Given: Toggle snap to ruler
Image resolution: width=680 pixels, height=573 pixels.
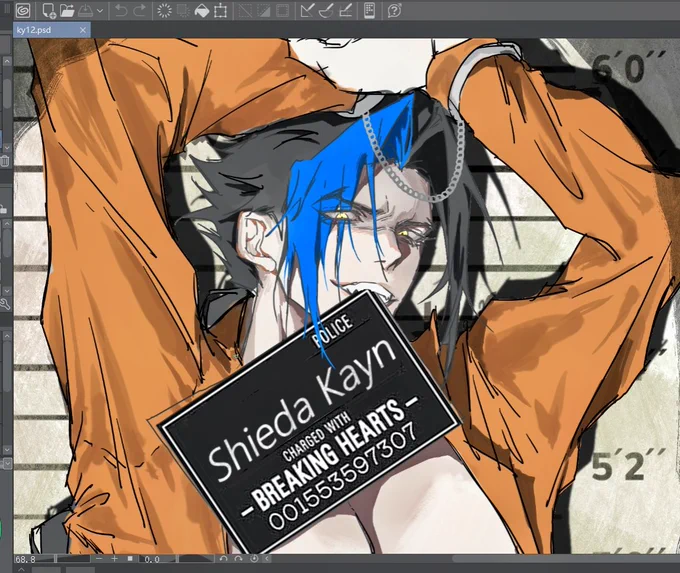Looking at the screenshot, I should tap(307, 10).
